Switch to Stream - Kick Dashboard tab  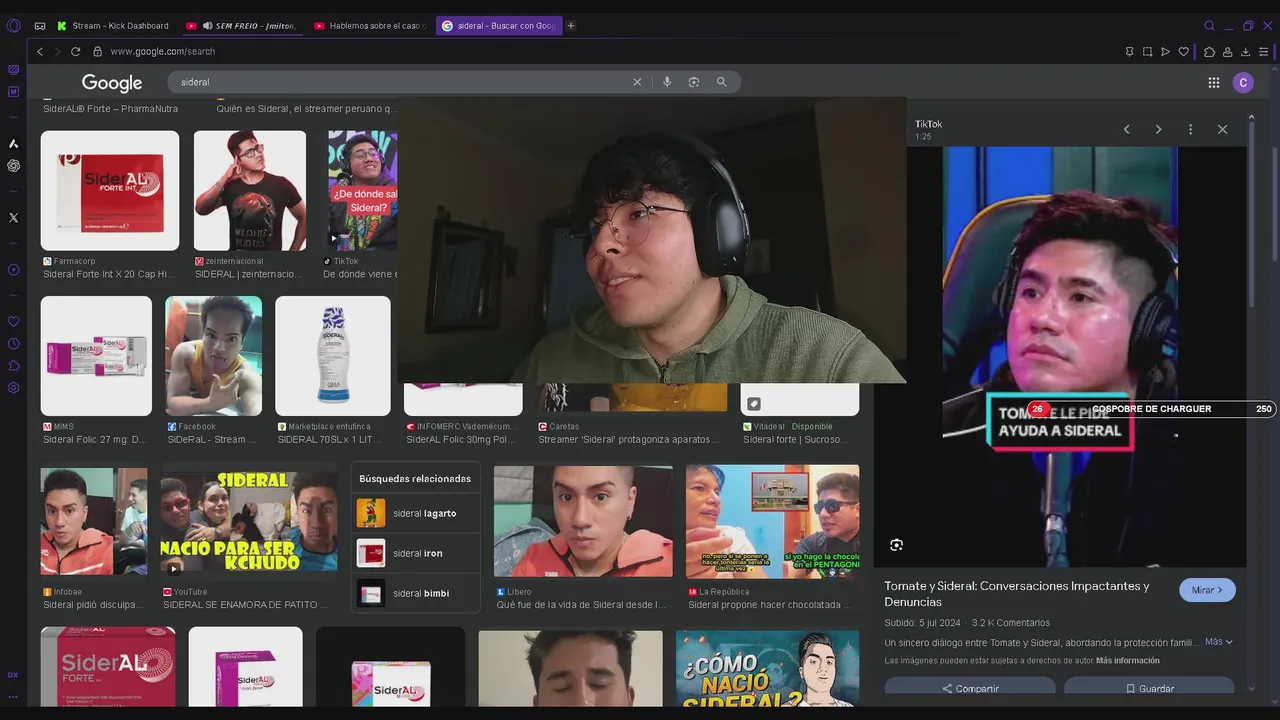(x=112, y=26)
